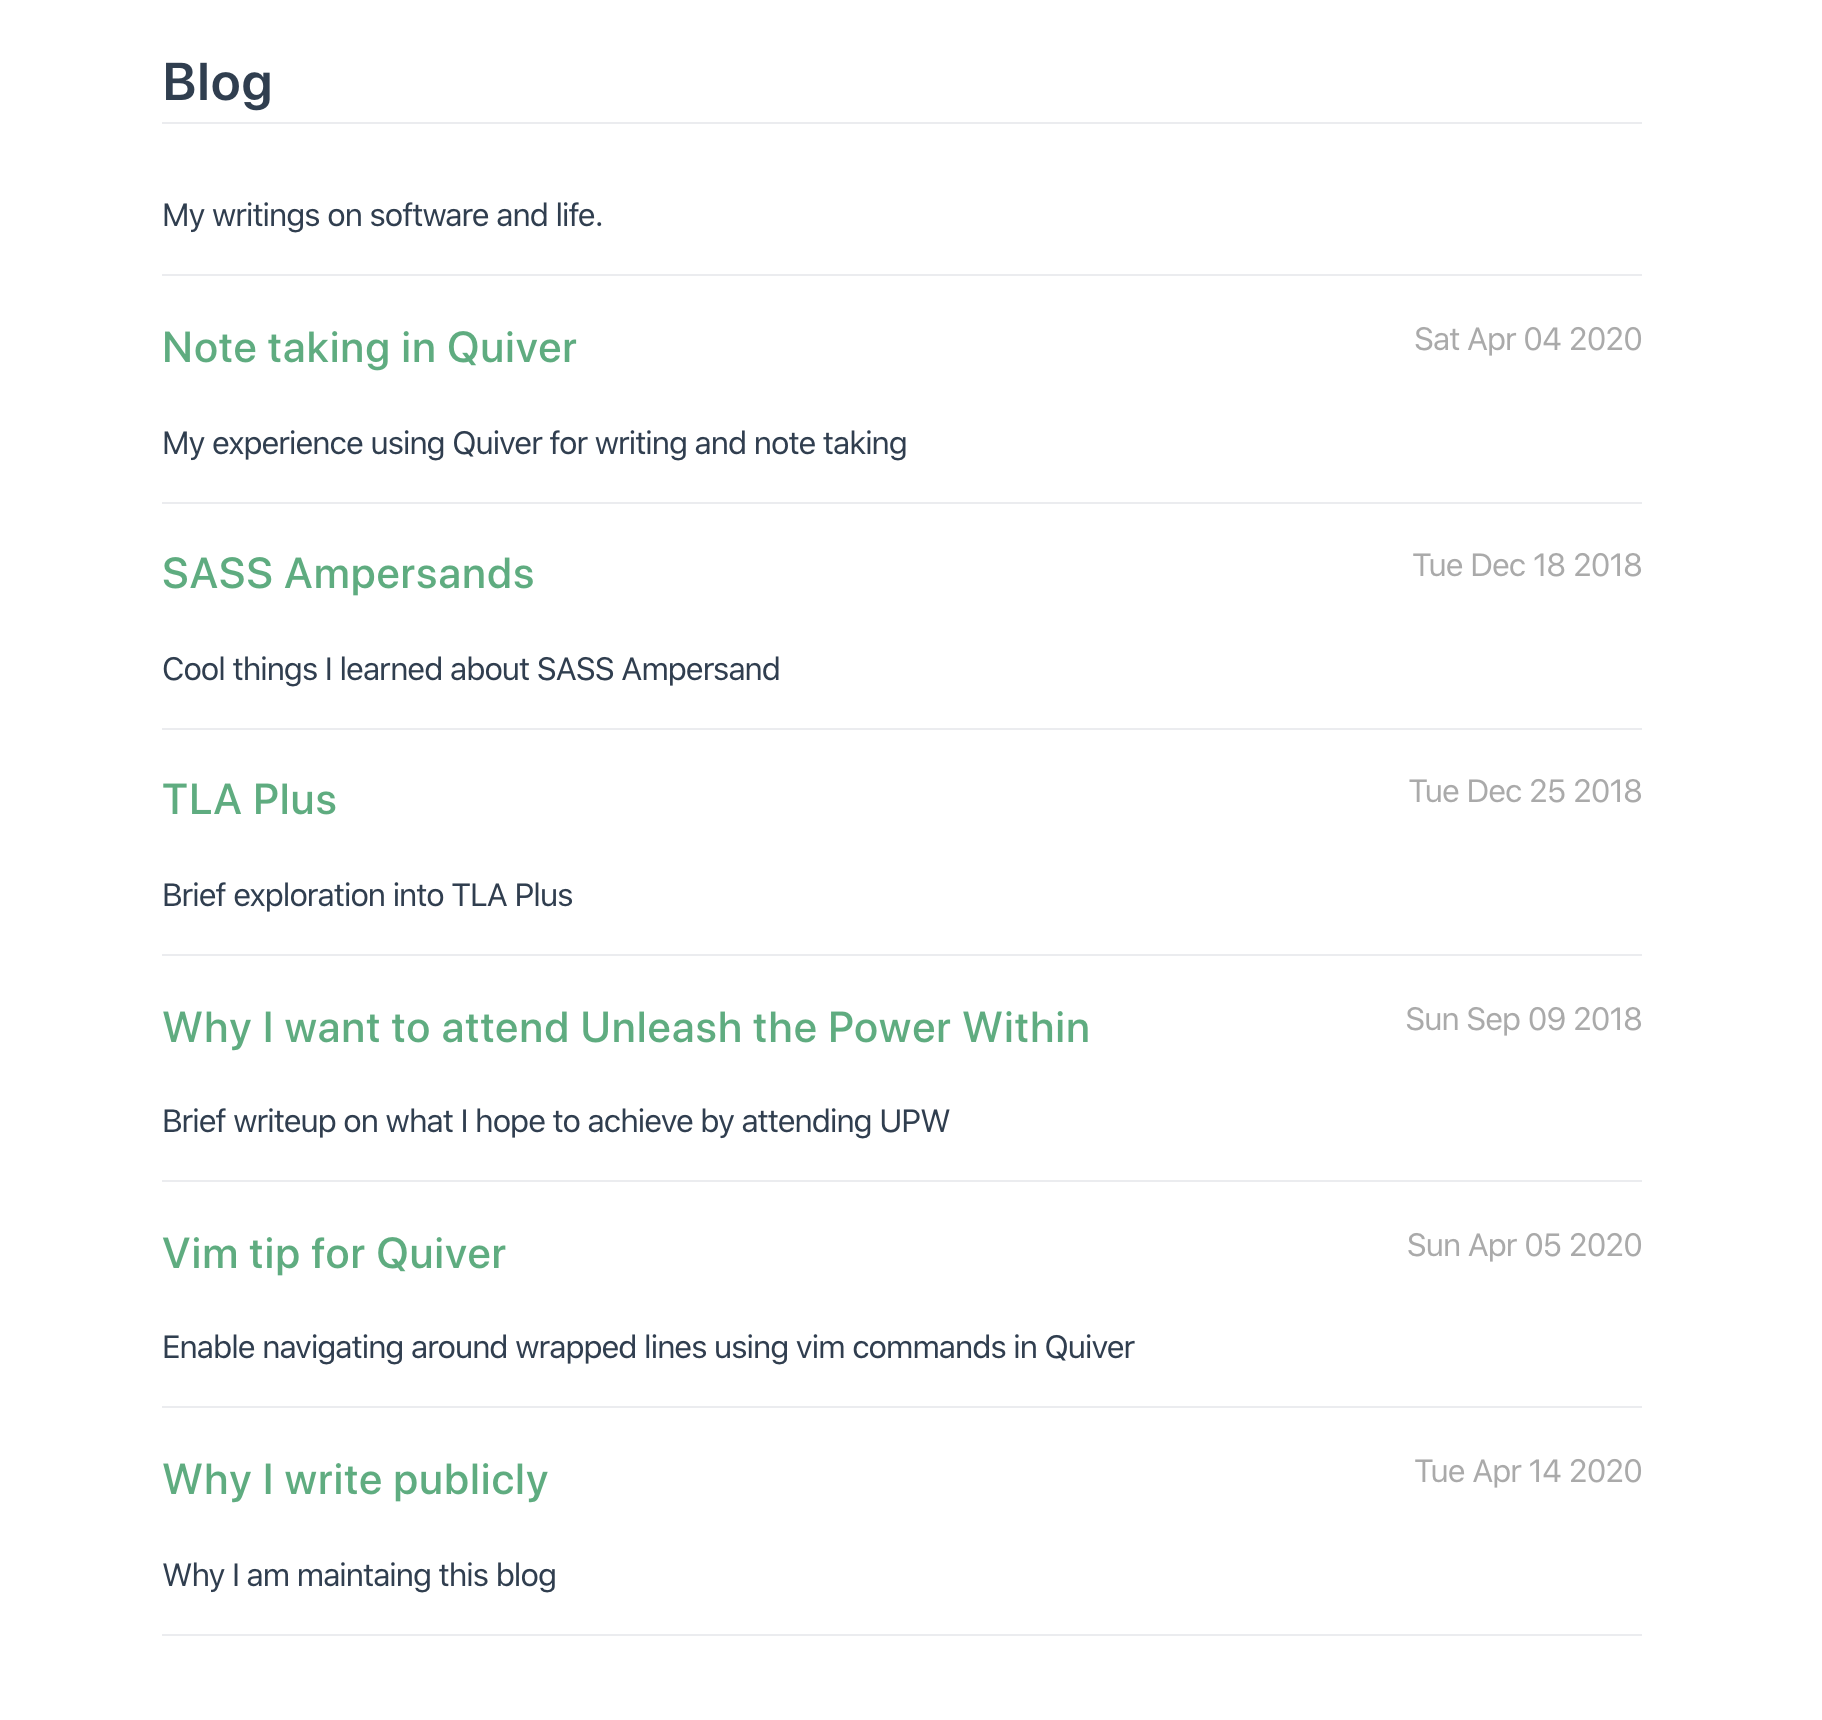The width and height of the screenshot is (1822, 1720).
Task: Select the "Tue Apr 14 2020" date text
Action: click(x=1527, y=1472)
